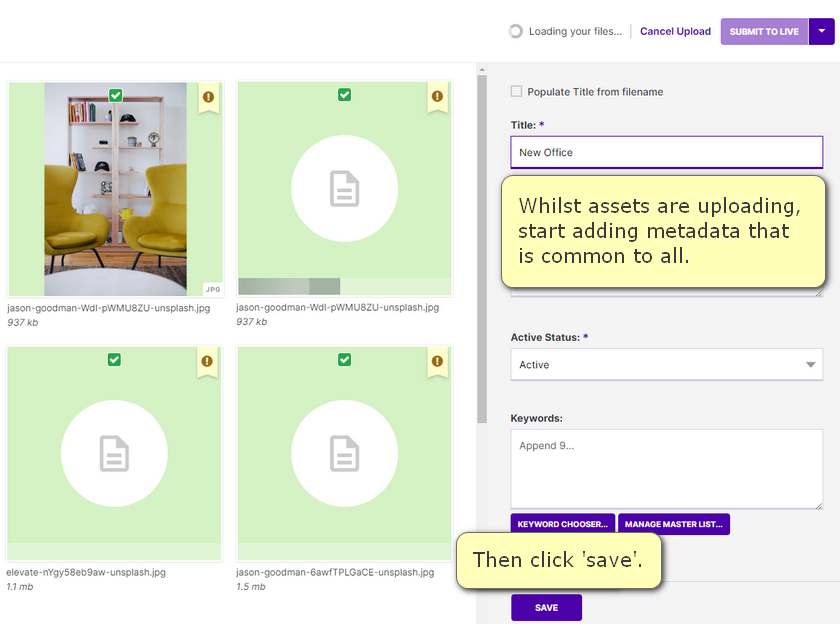
Task: Open the Keyword Chooser
Action: [x=562, y=524]
